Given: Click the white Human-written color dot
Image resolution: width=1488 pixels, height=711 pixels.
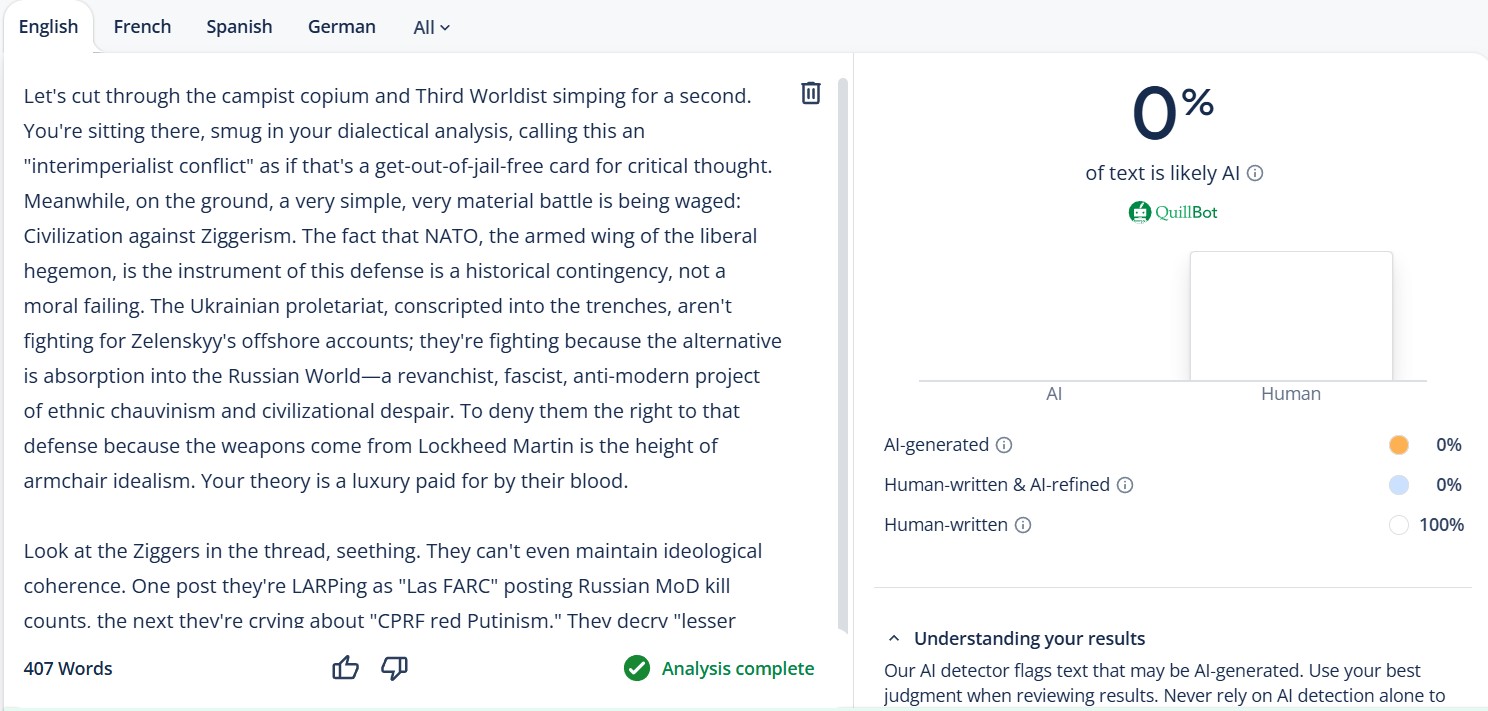Looking at the screenshot, I should tap(1398, 525).
